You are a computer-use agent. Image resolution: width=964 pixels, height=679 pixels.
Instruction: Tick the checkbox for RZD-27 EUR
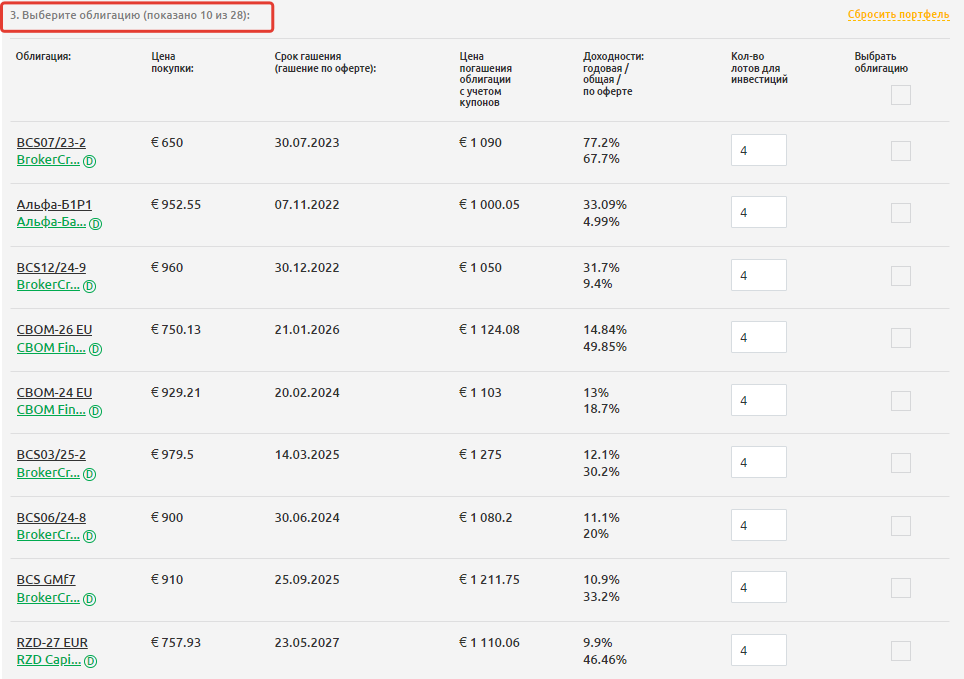click(901, 651)
